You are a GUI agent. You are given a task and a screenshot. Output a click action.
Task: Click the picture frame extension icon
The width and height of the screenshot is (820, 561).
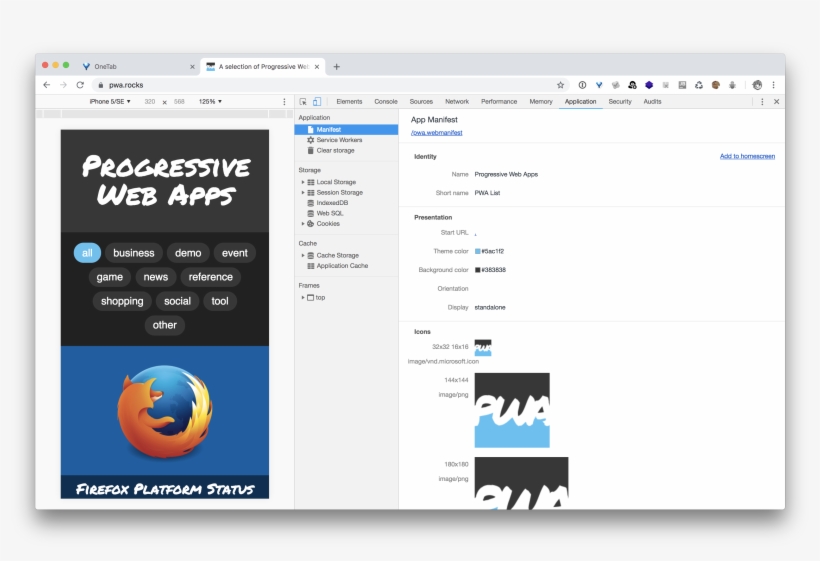click(x=682, y=85)
